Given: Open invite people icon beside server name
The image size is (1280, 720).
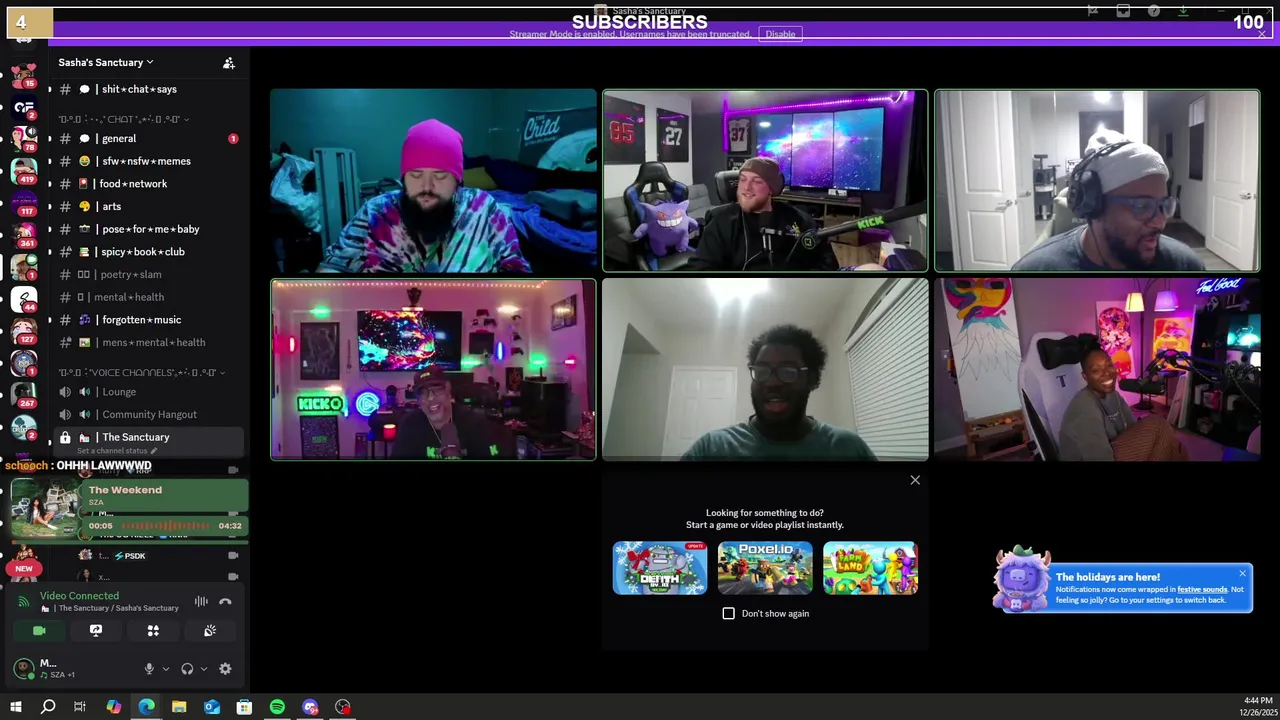Looking at the screenshot, I should pyautogui.click(x=229, y=63).
